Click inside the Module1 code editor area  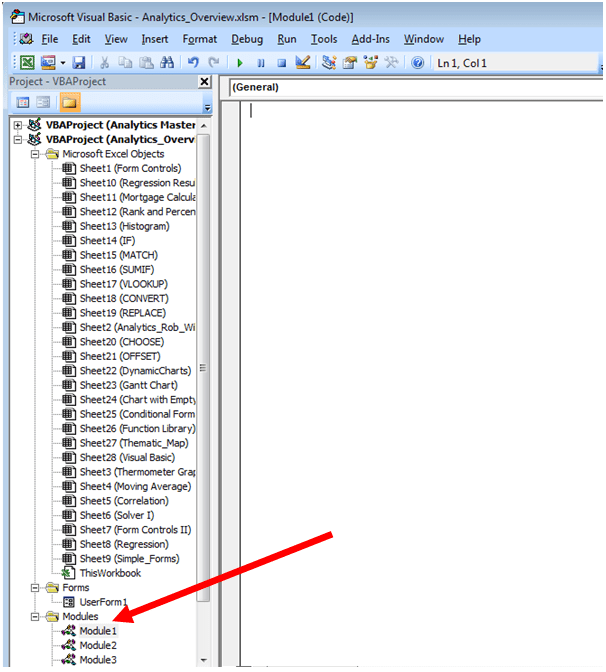(x=421, y=384)
